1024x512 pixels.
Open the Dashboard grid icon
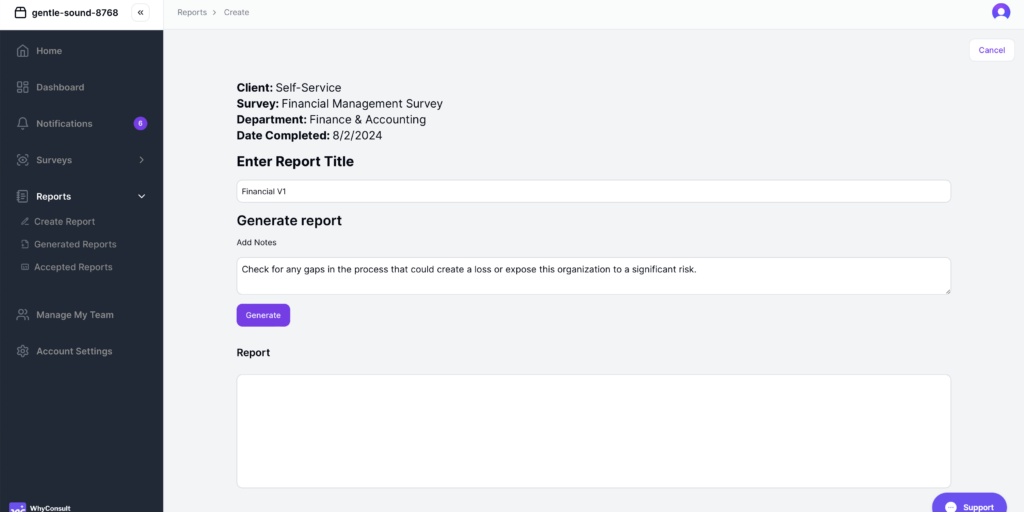coord(22,88)
